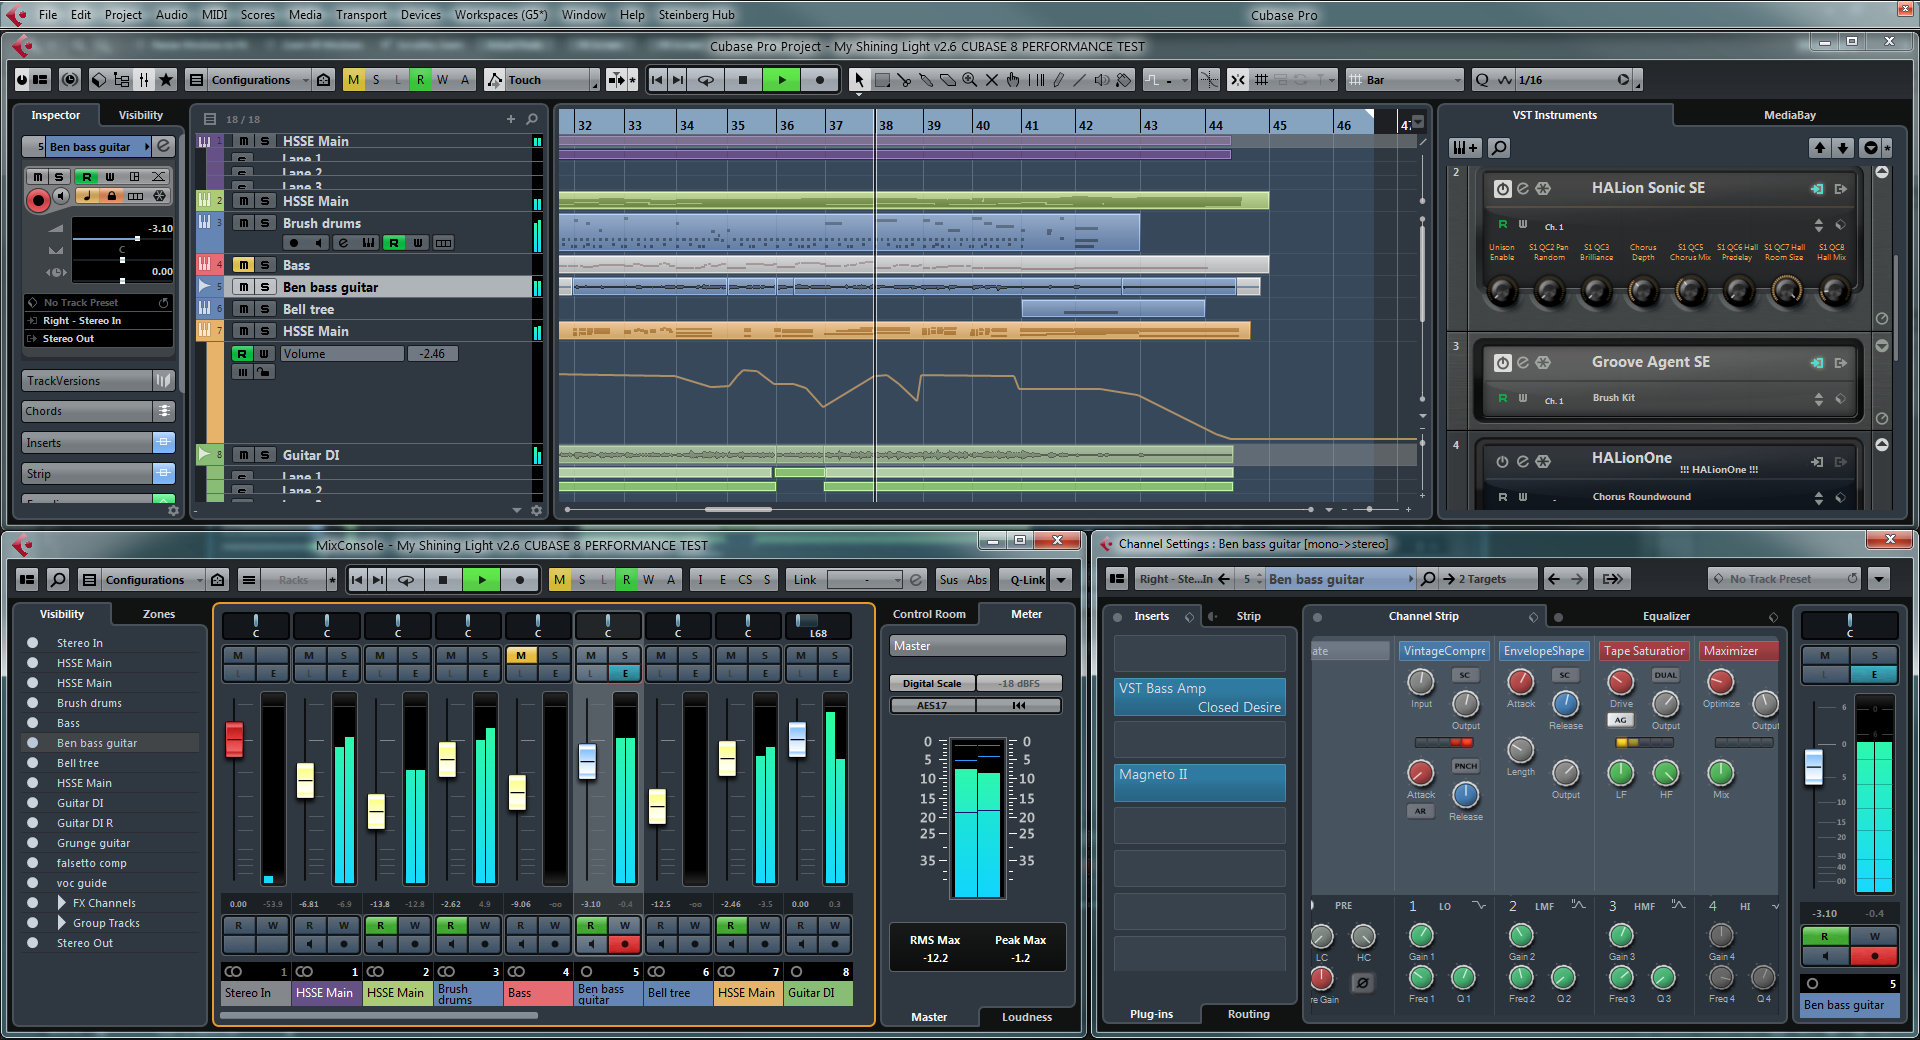
Task: Select the Glue tool in the toolbar
Action: click(927, 80)
